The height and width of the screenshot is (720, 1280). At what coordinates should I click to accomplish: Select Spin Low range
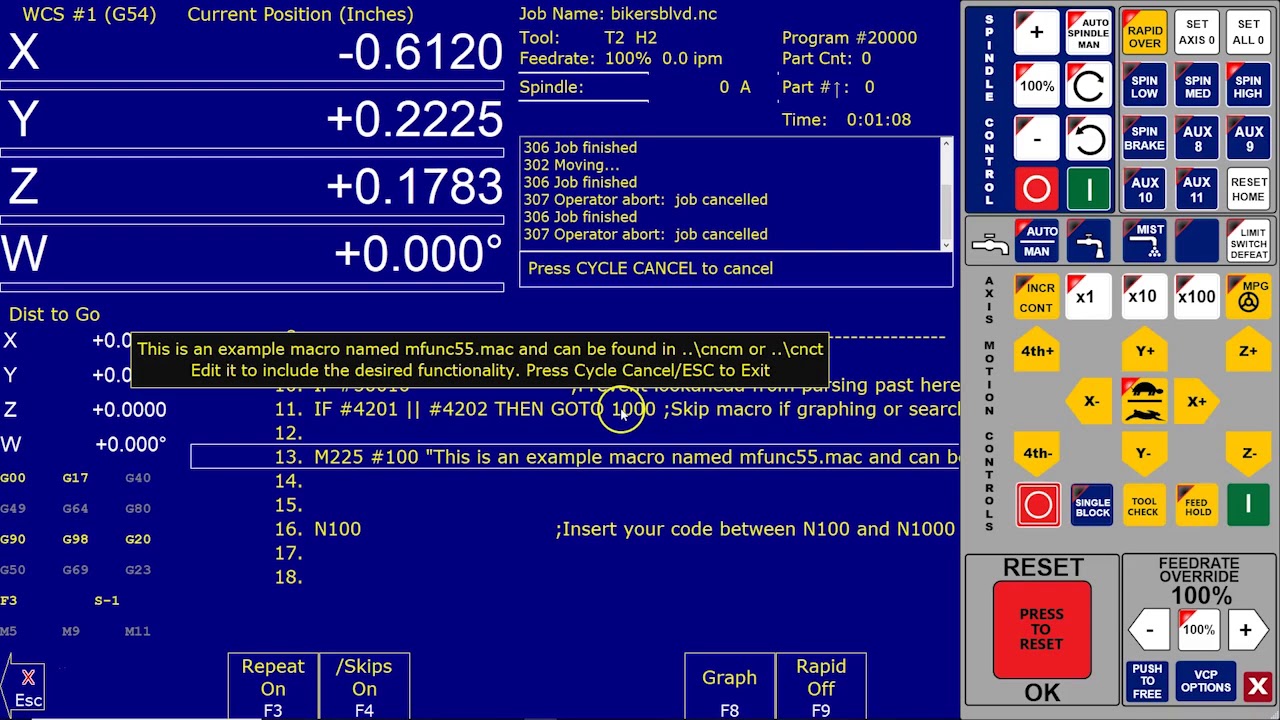click(x=1145, y=86)
